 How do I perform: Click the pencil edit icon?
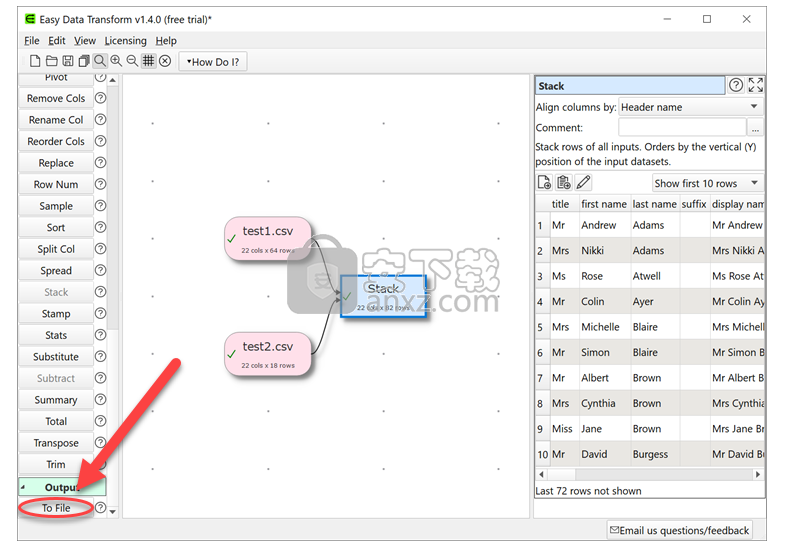(x=583, y=182)
